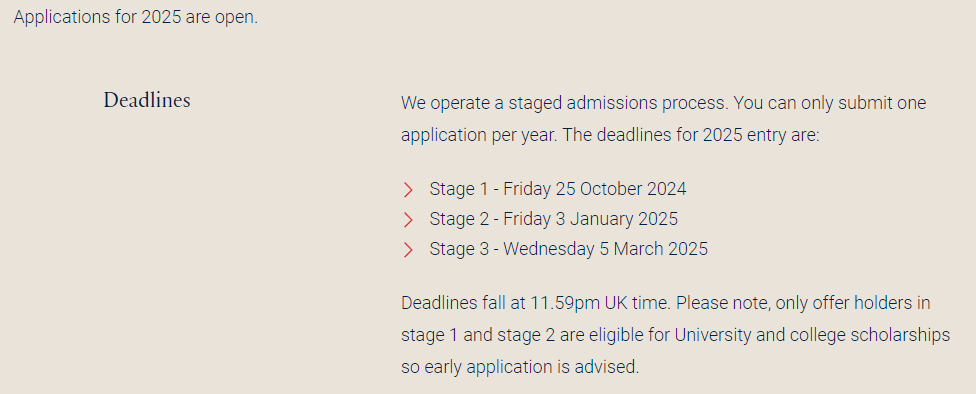
Task: Click the 'Wednesday 5 March 2025' date
Action: [605, 248]
